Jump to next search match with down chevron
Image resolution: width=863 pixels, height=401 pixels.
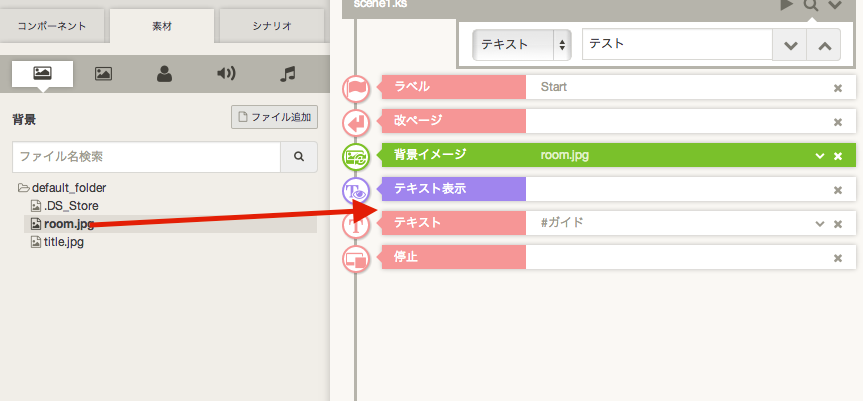789,45
